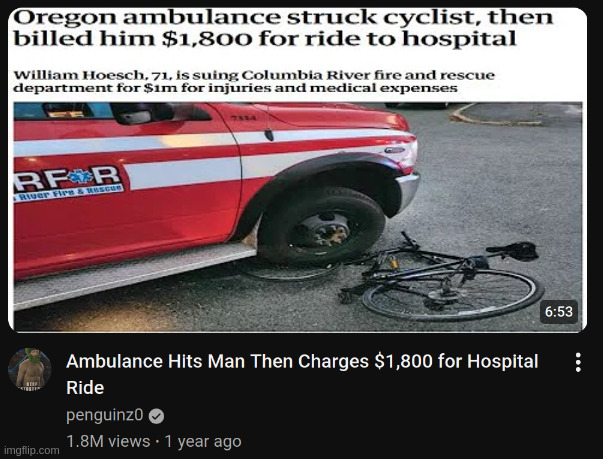Click the blue star-of-life emblem on the ambulance
This screenshot has height=459, width=603.
81,176
